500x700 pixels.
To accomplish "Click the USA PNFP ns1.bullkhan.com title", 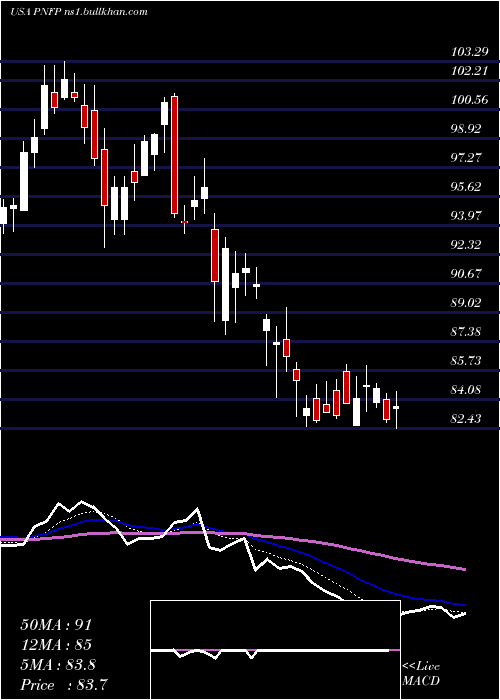I will point(79,12).
